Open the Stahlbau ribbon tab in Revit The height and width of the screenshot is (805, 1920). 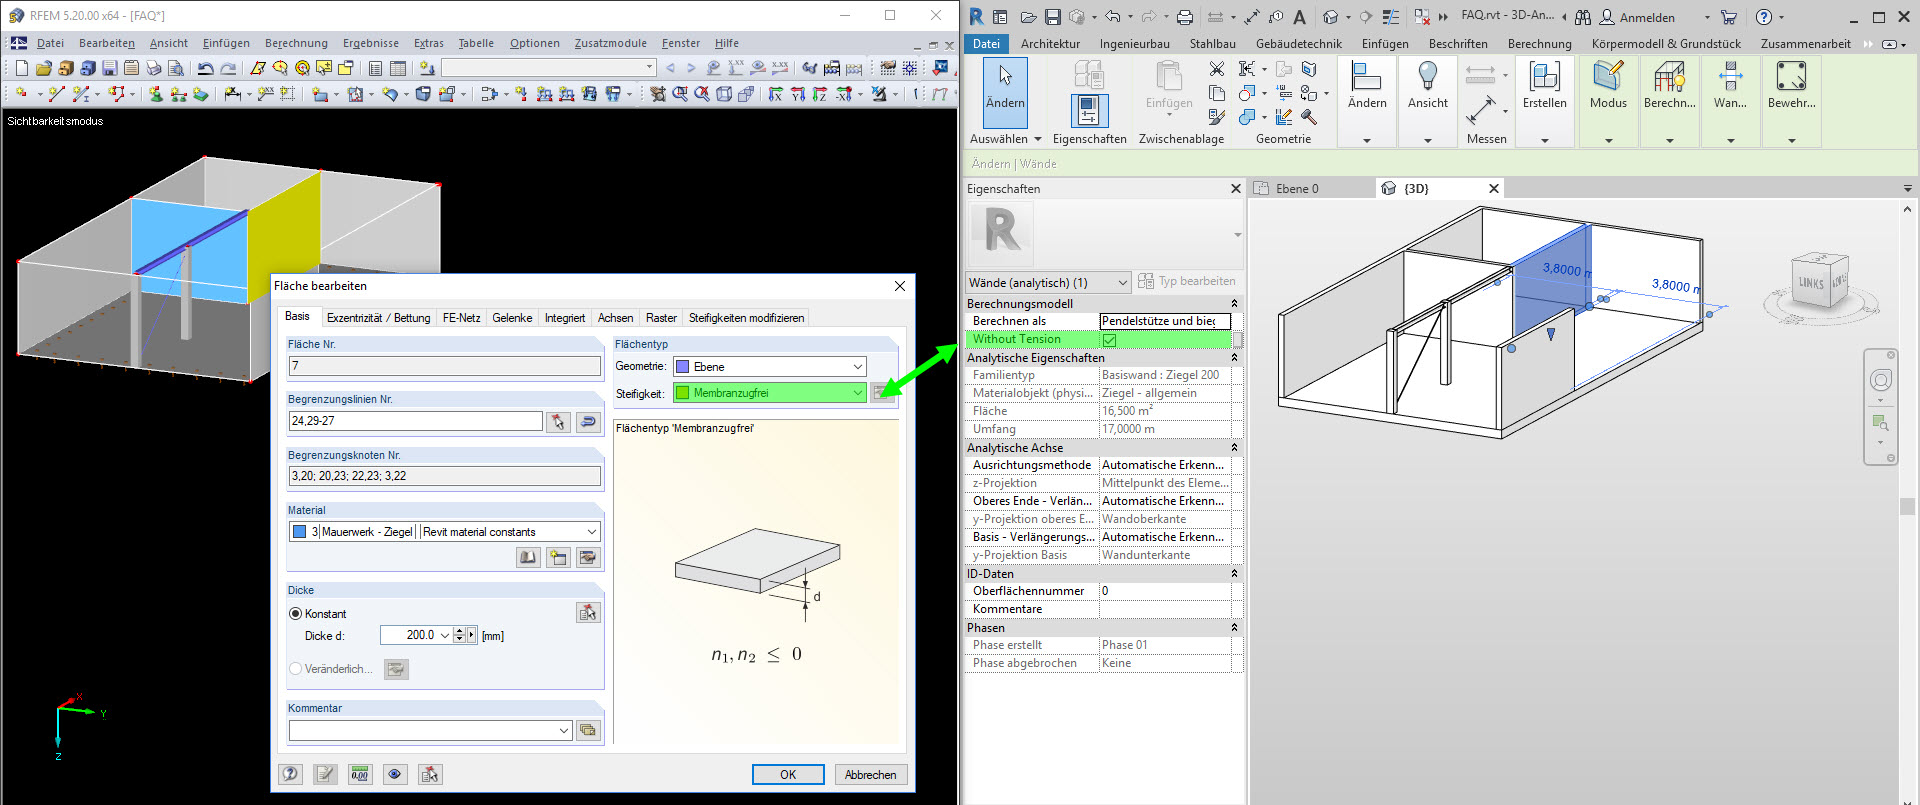(x=1212, y=44)
